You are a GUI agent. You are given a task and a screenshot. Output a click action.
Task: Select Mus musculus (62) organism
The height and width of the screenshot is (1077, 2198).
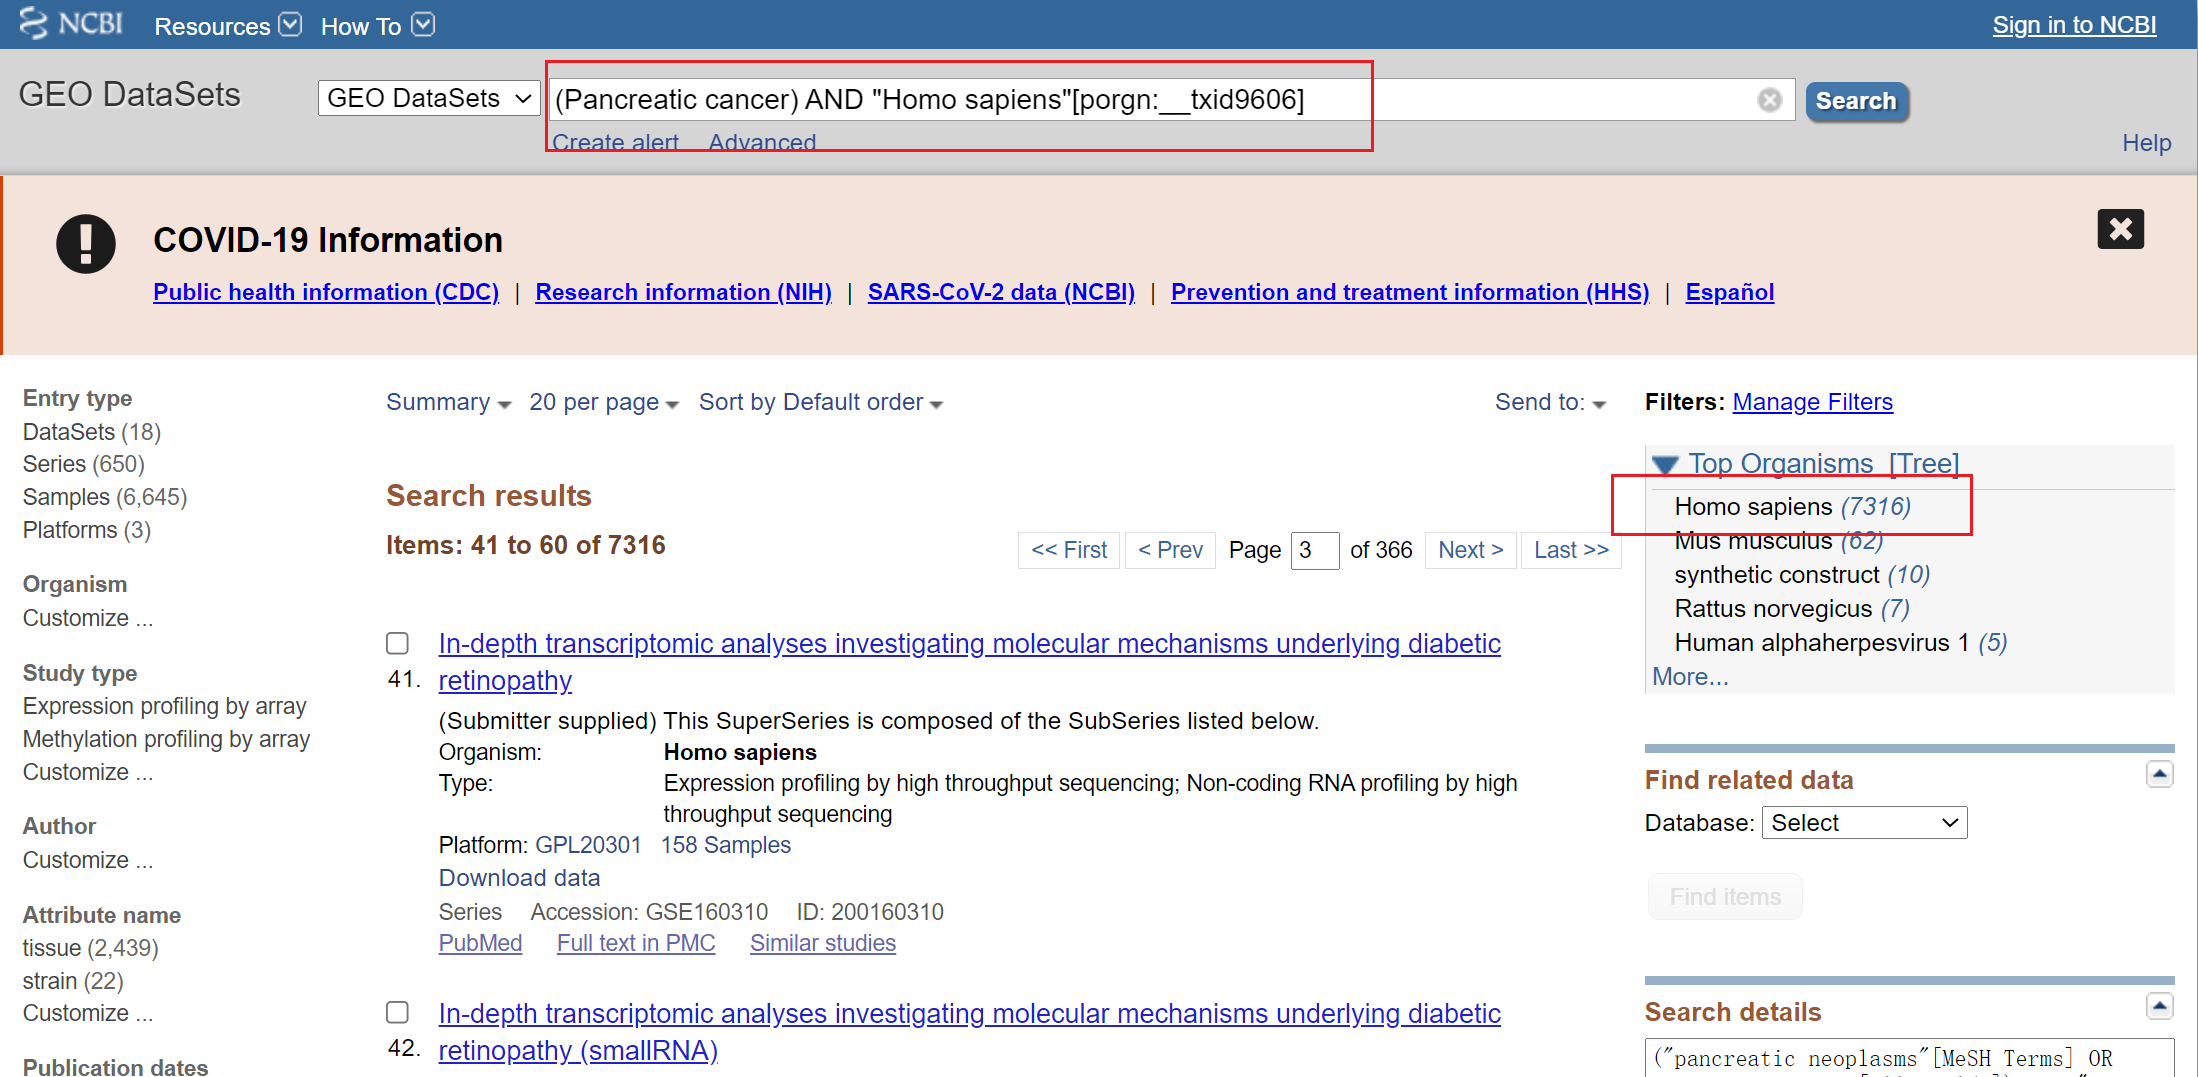[1779, 541]
